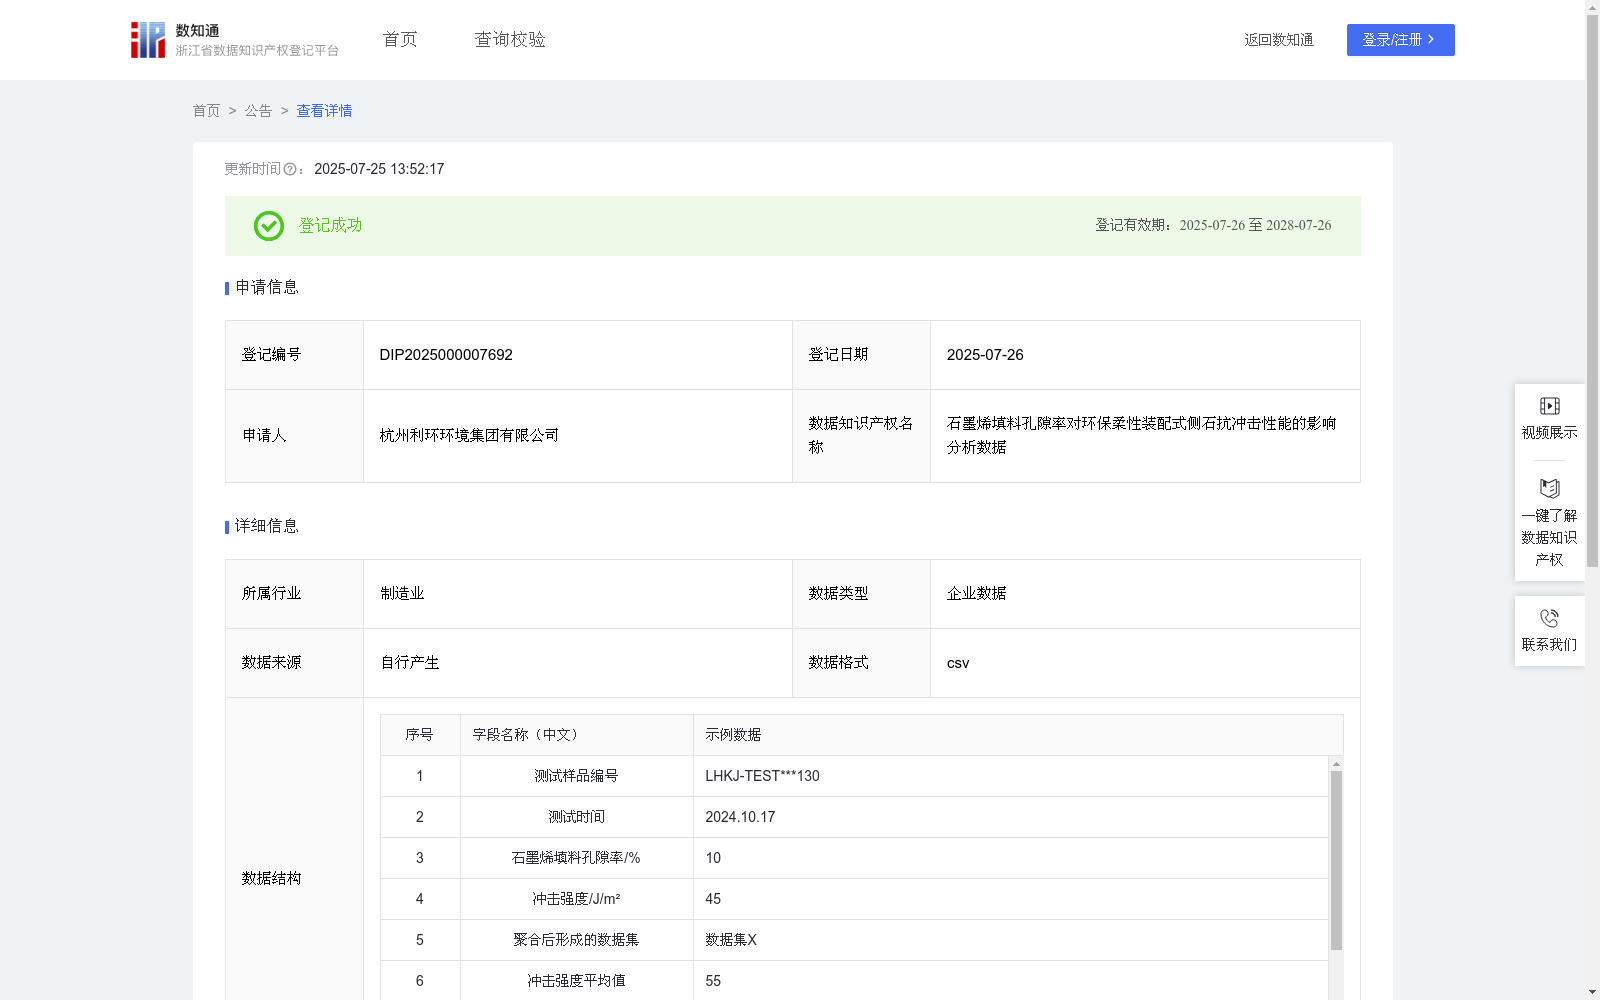
Task: Click the page vertical scrollbar thumb
Action: tap(1592, 290)
